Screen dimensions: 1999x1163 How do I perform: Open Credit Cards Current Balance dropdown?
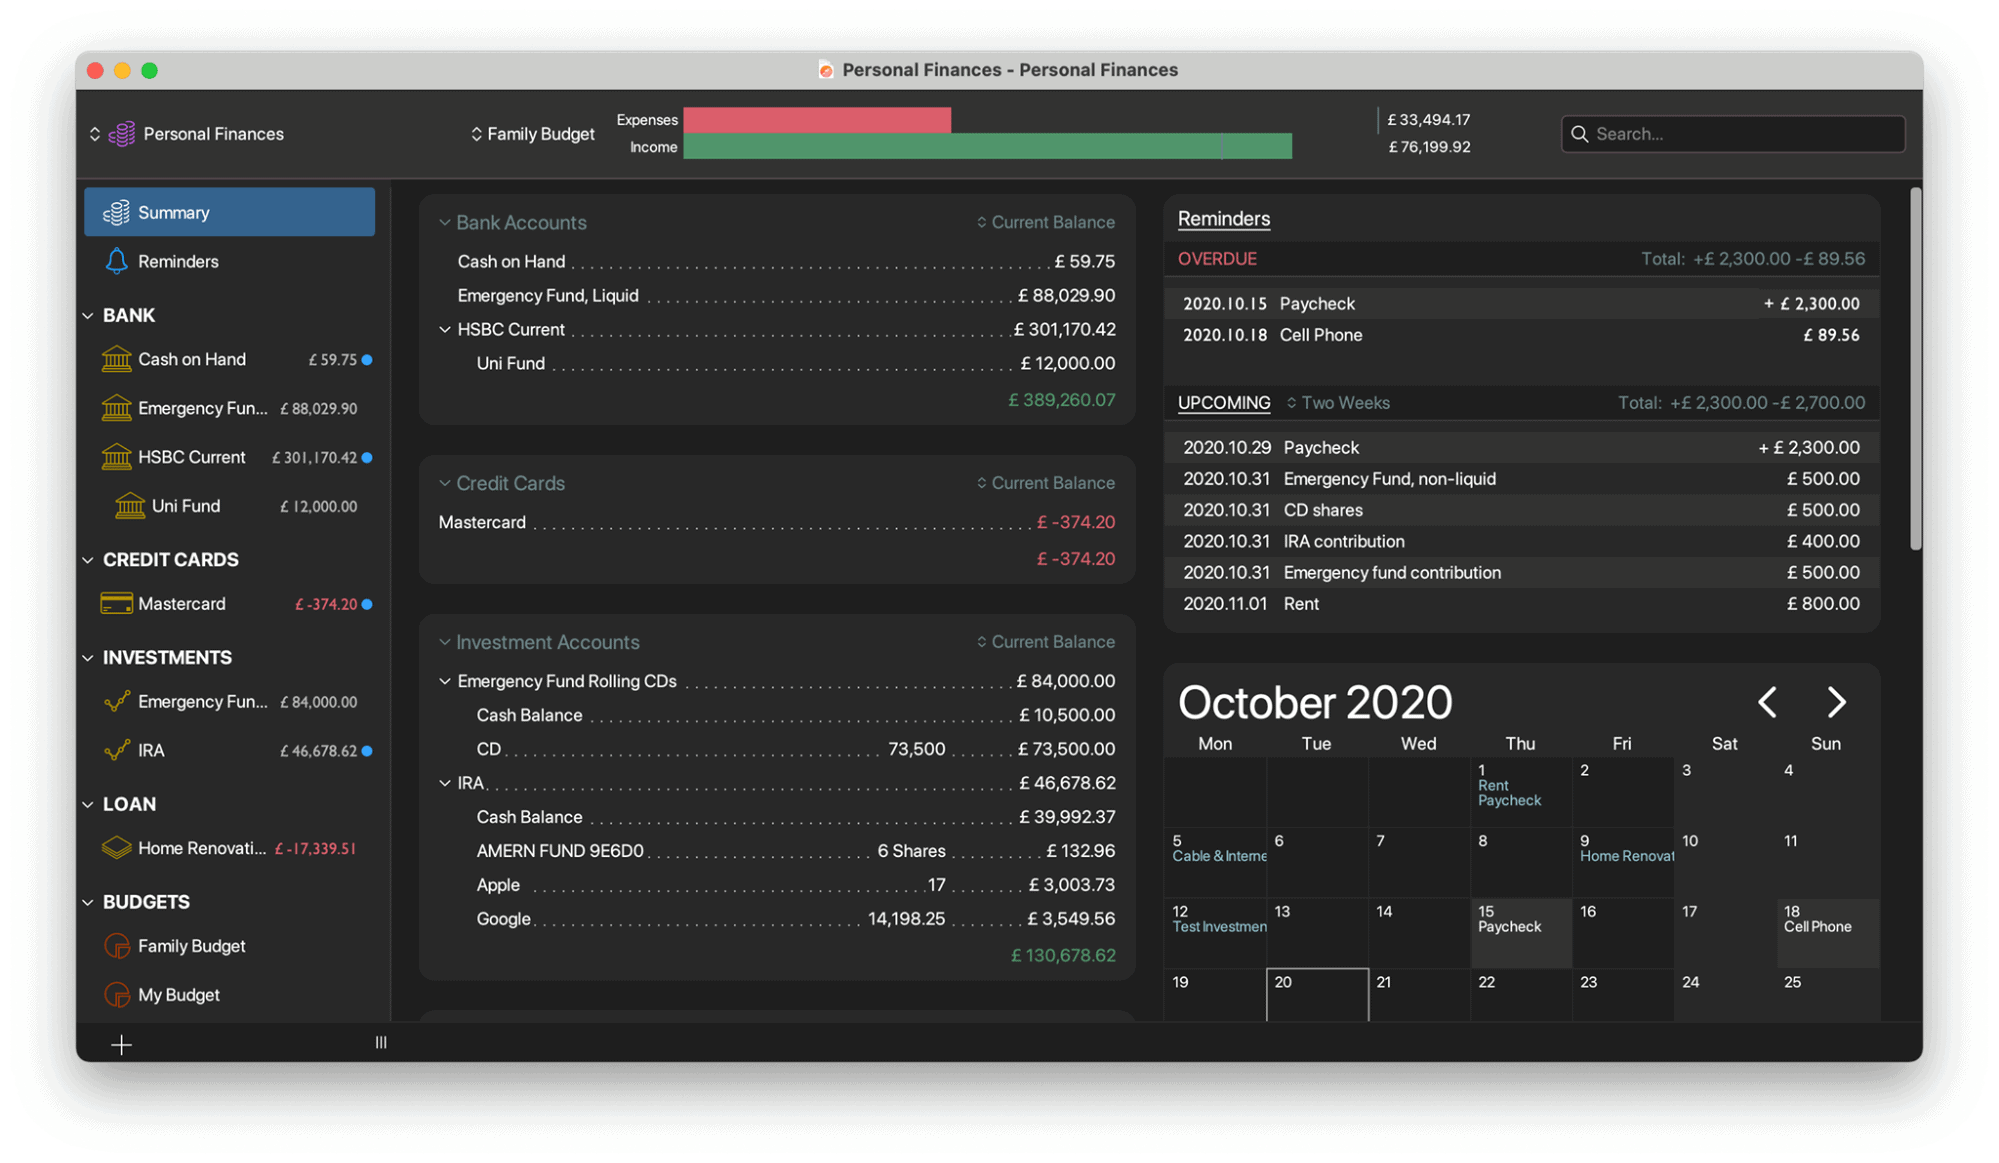1046,483
